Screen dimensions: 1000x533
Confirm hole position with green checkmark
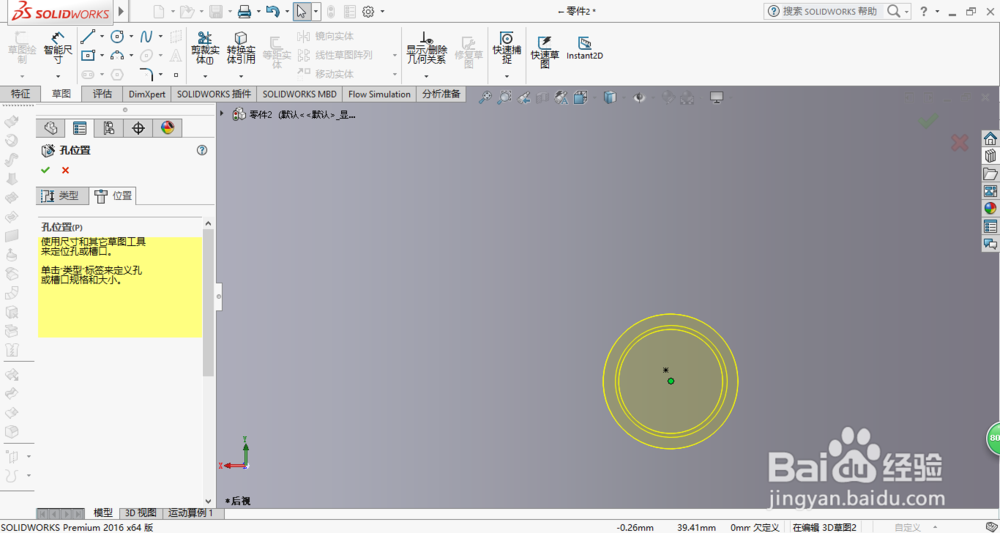tap(45, 170)
